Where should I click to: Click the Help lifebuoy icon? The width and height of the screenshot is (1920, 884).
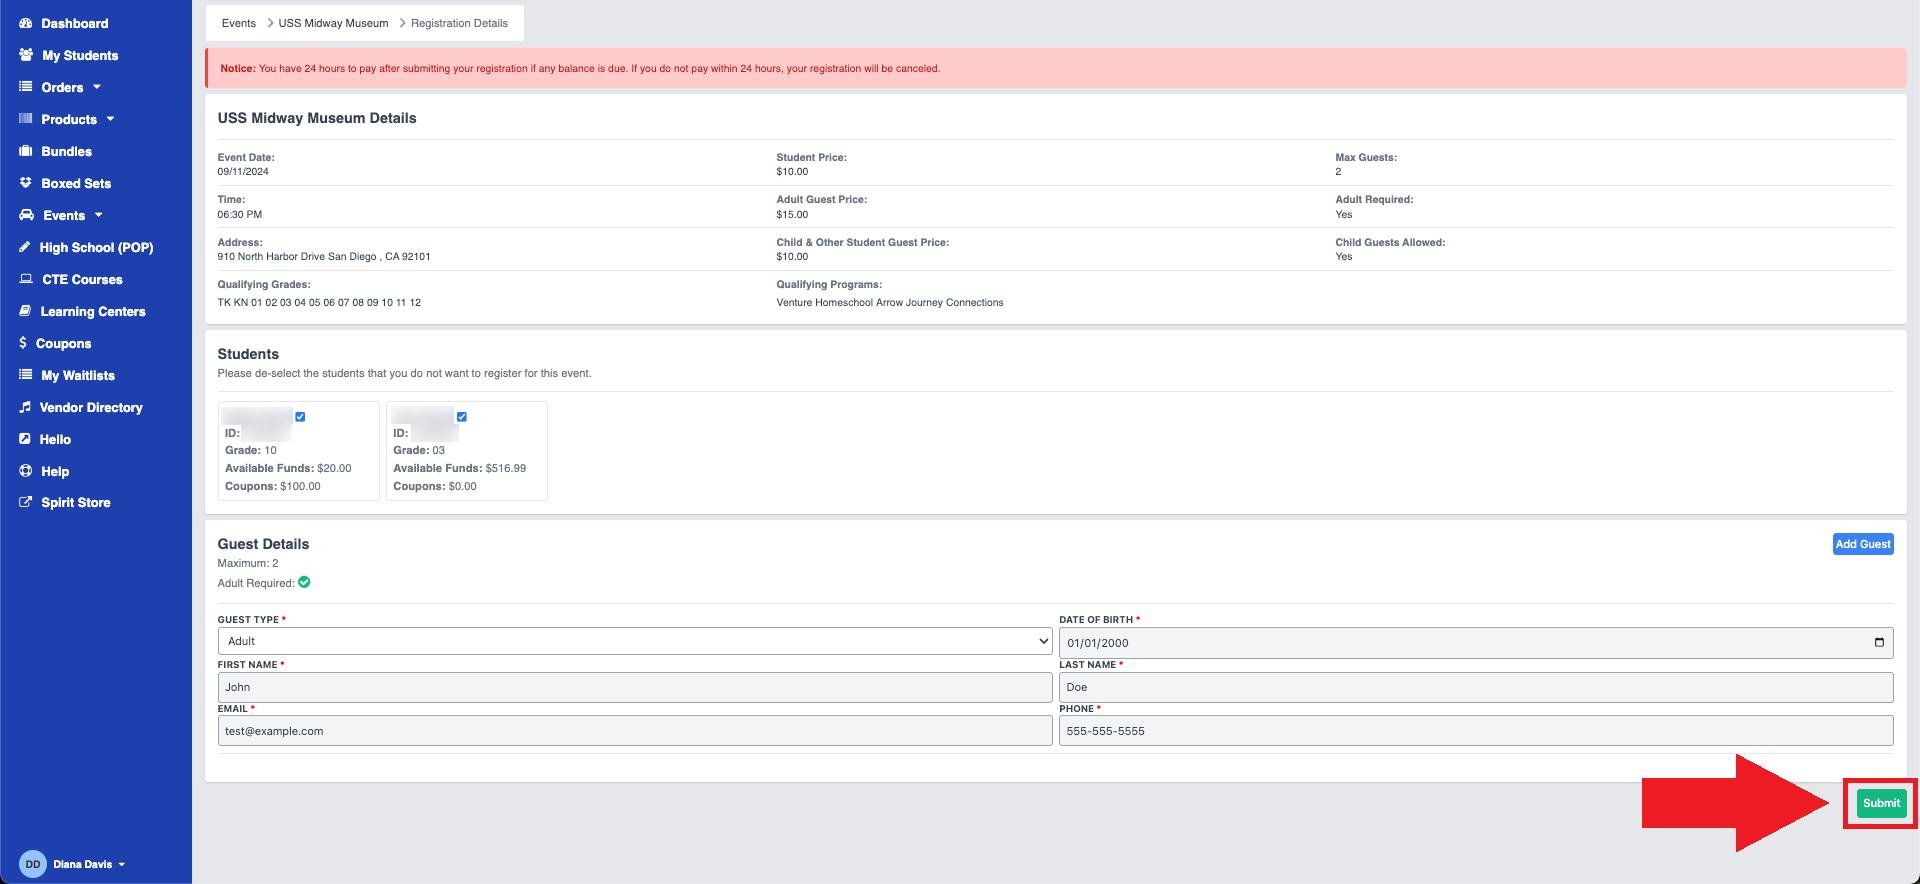(26, 471)
